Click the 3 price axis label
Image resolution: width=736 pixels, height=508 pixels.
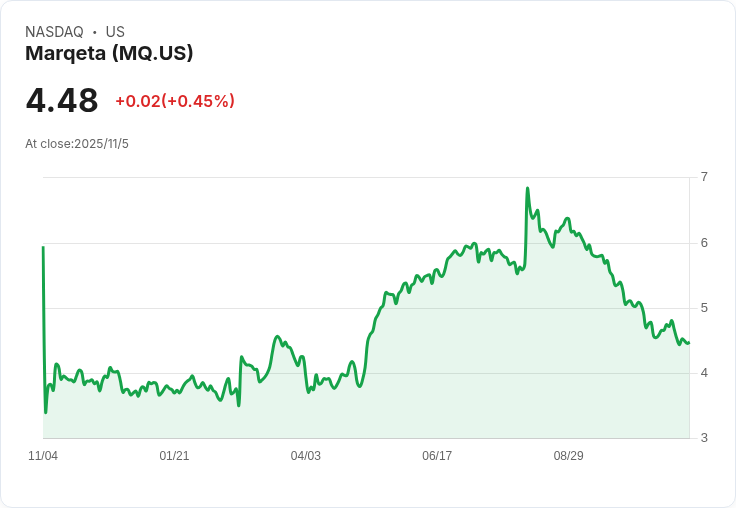(x=704, y=438)
